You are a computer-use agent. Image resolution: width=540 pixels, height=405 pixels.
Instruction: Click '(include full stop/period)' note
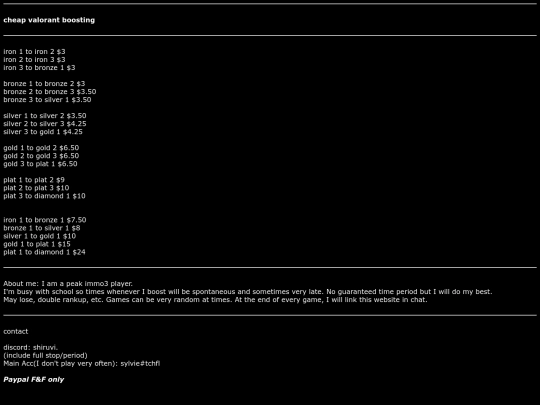point(45,355)
